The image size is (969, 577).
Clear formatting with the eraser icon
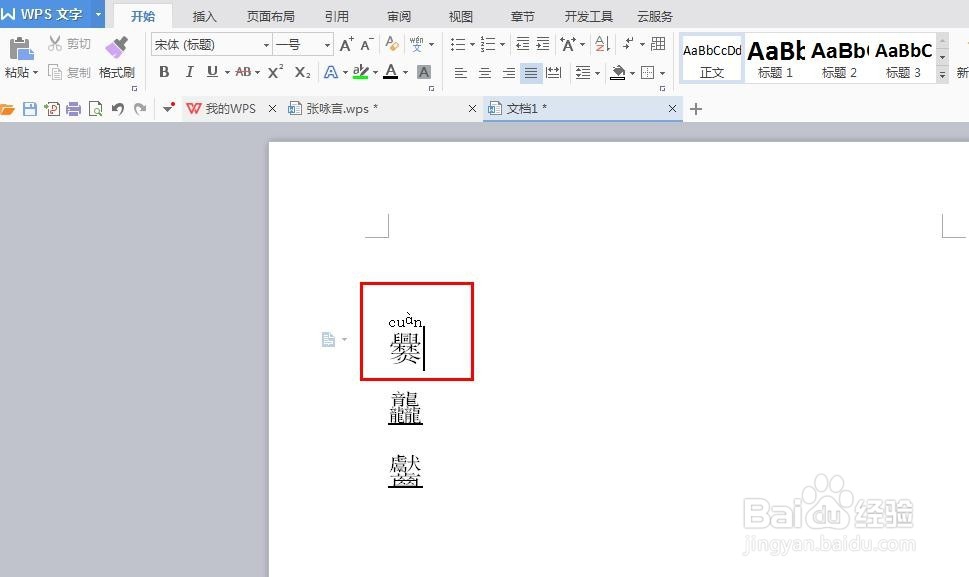pyautogui.click(x=392, y=44)
